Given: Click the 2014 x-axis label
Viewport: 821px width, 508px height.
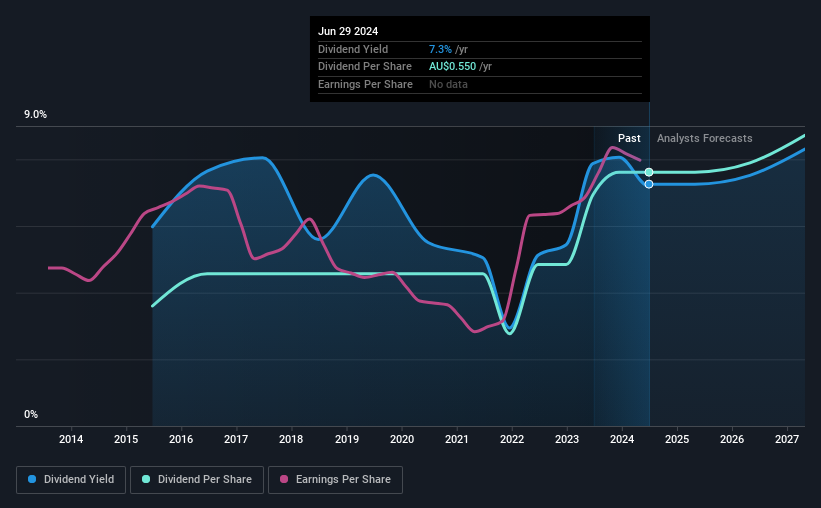Looking at the screenshot, I should (71, 439).
